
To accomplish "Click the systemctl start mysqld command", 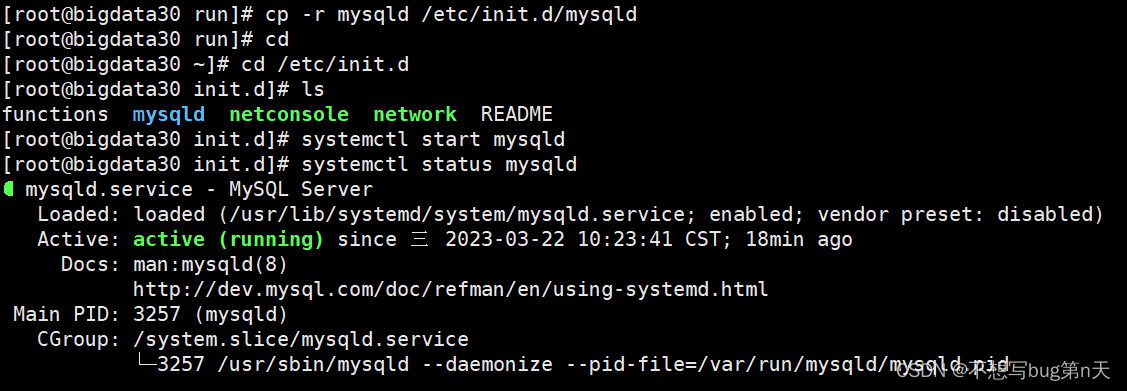I will (433, 139).
